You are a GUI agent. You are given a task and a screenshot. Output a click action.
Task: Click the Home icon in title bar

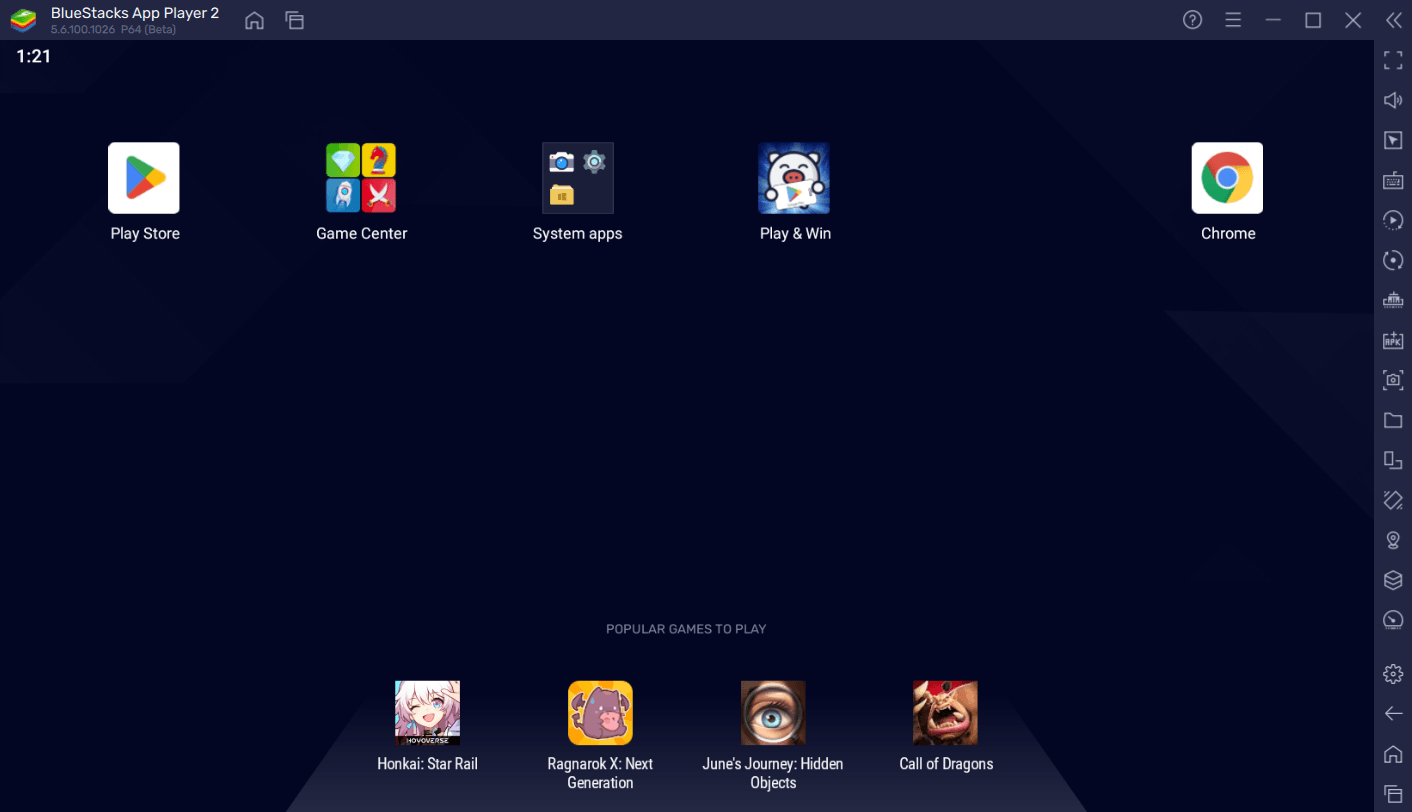tap(255, 20)
